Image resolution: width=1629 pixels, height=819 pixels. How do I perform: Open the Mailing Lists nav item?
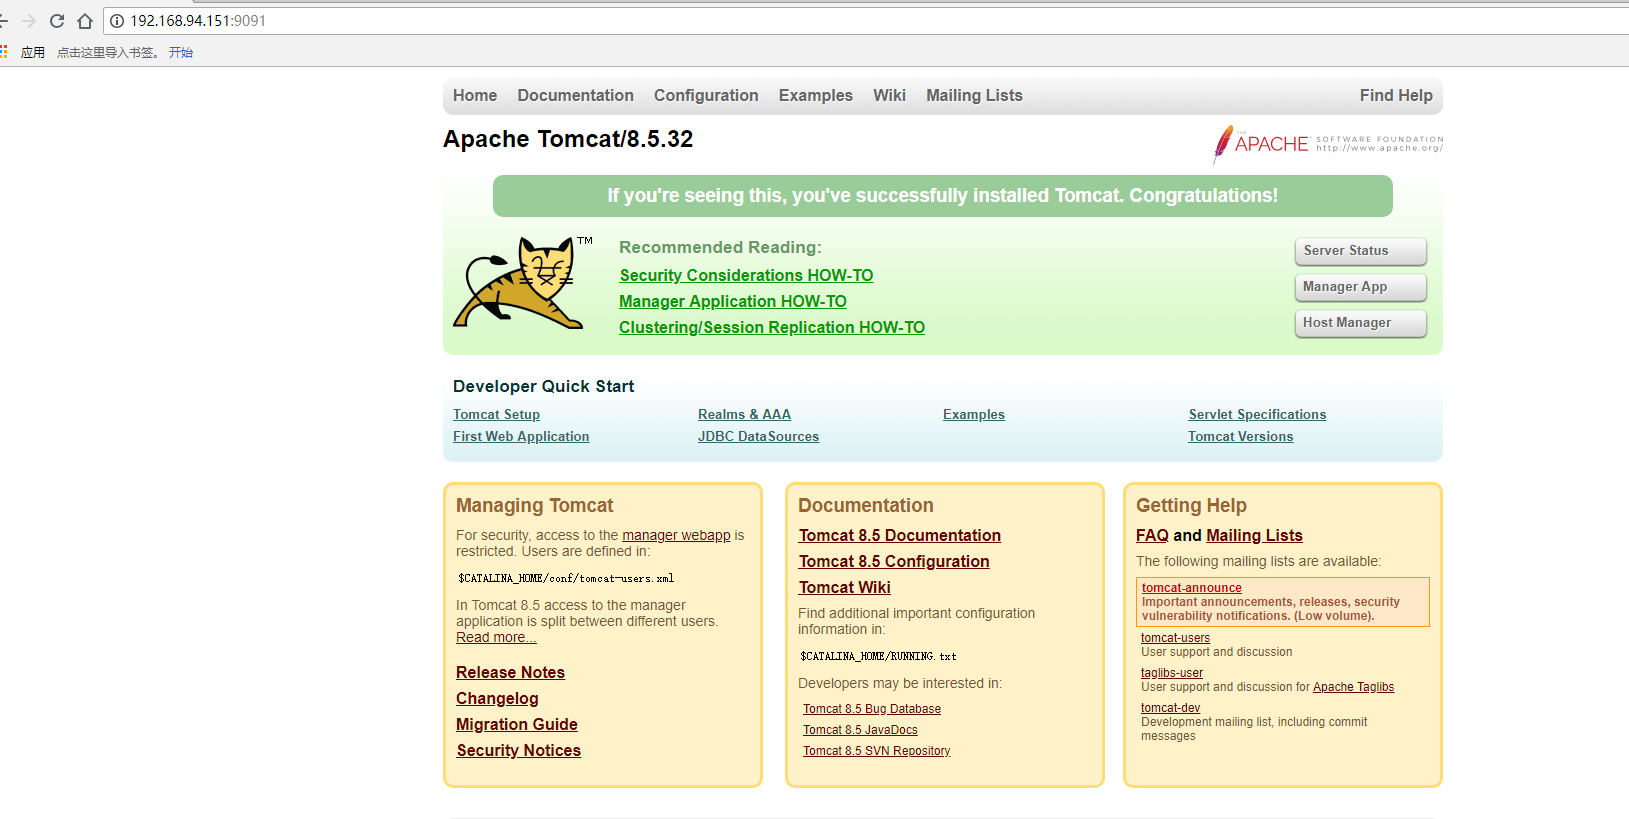tap(974, 96)
